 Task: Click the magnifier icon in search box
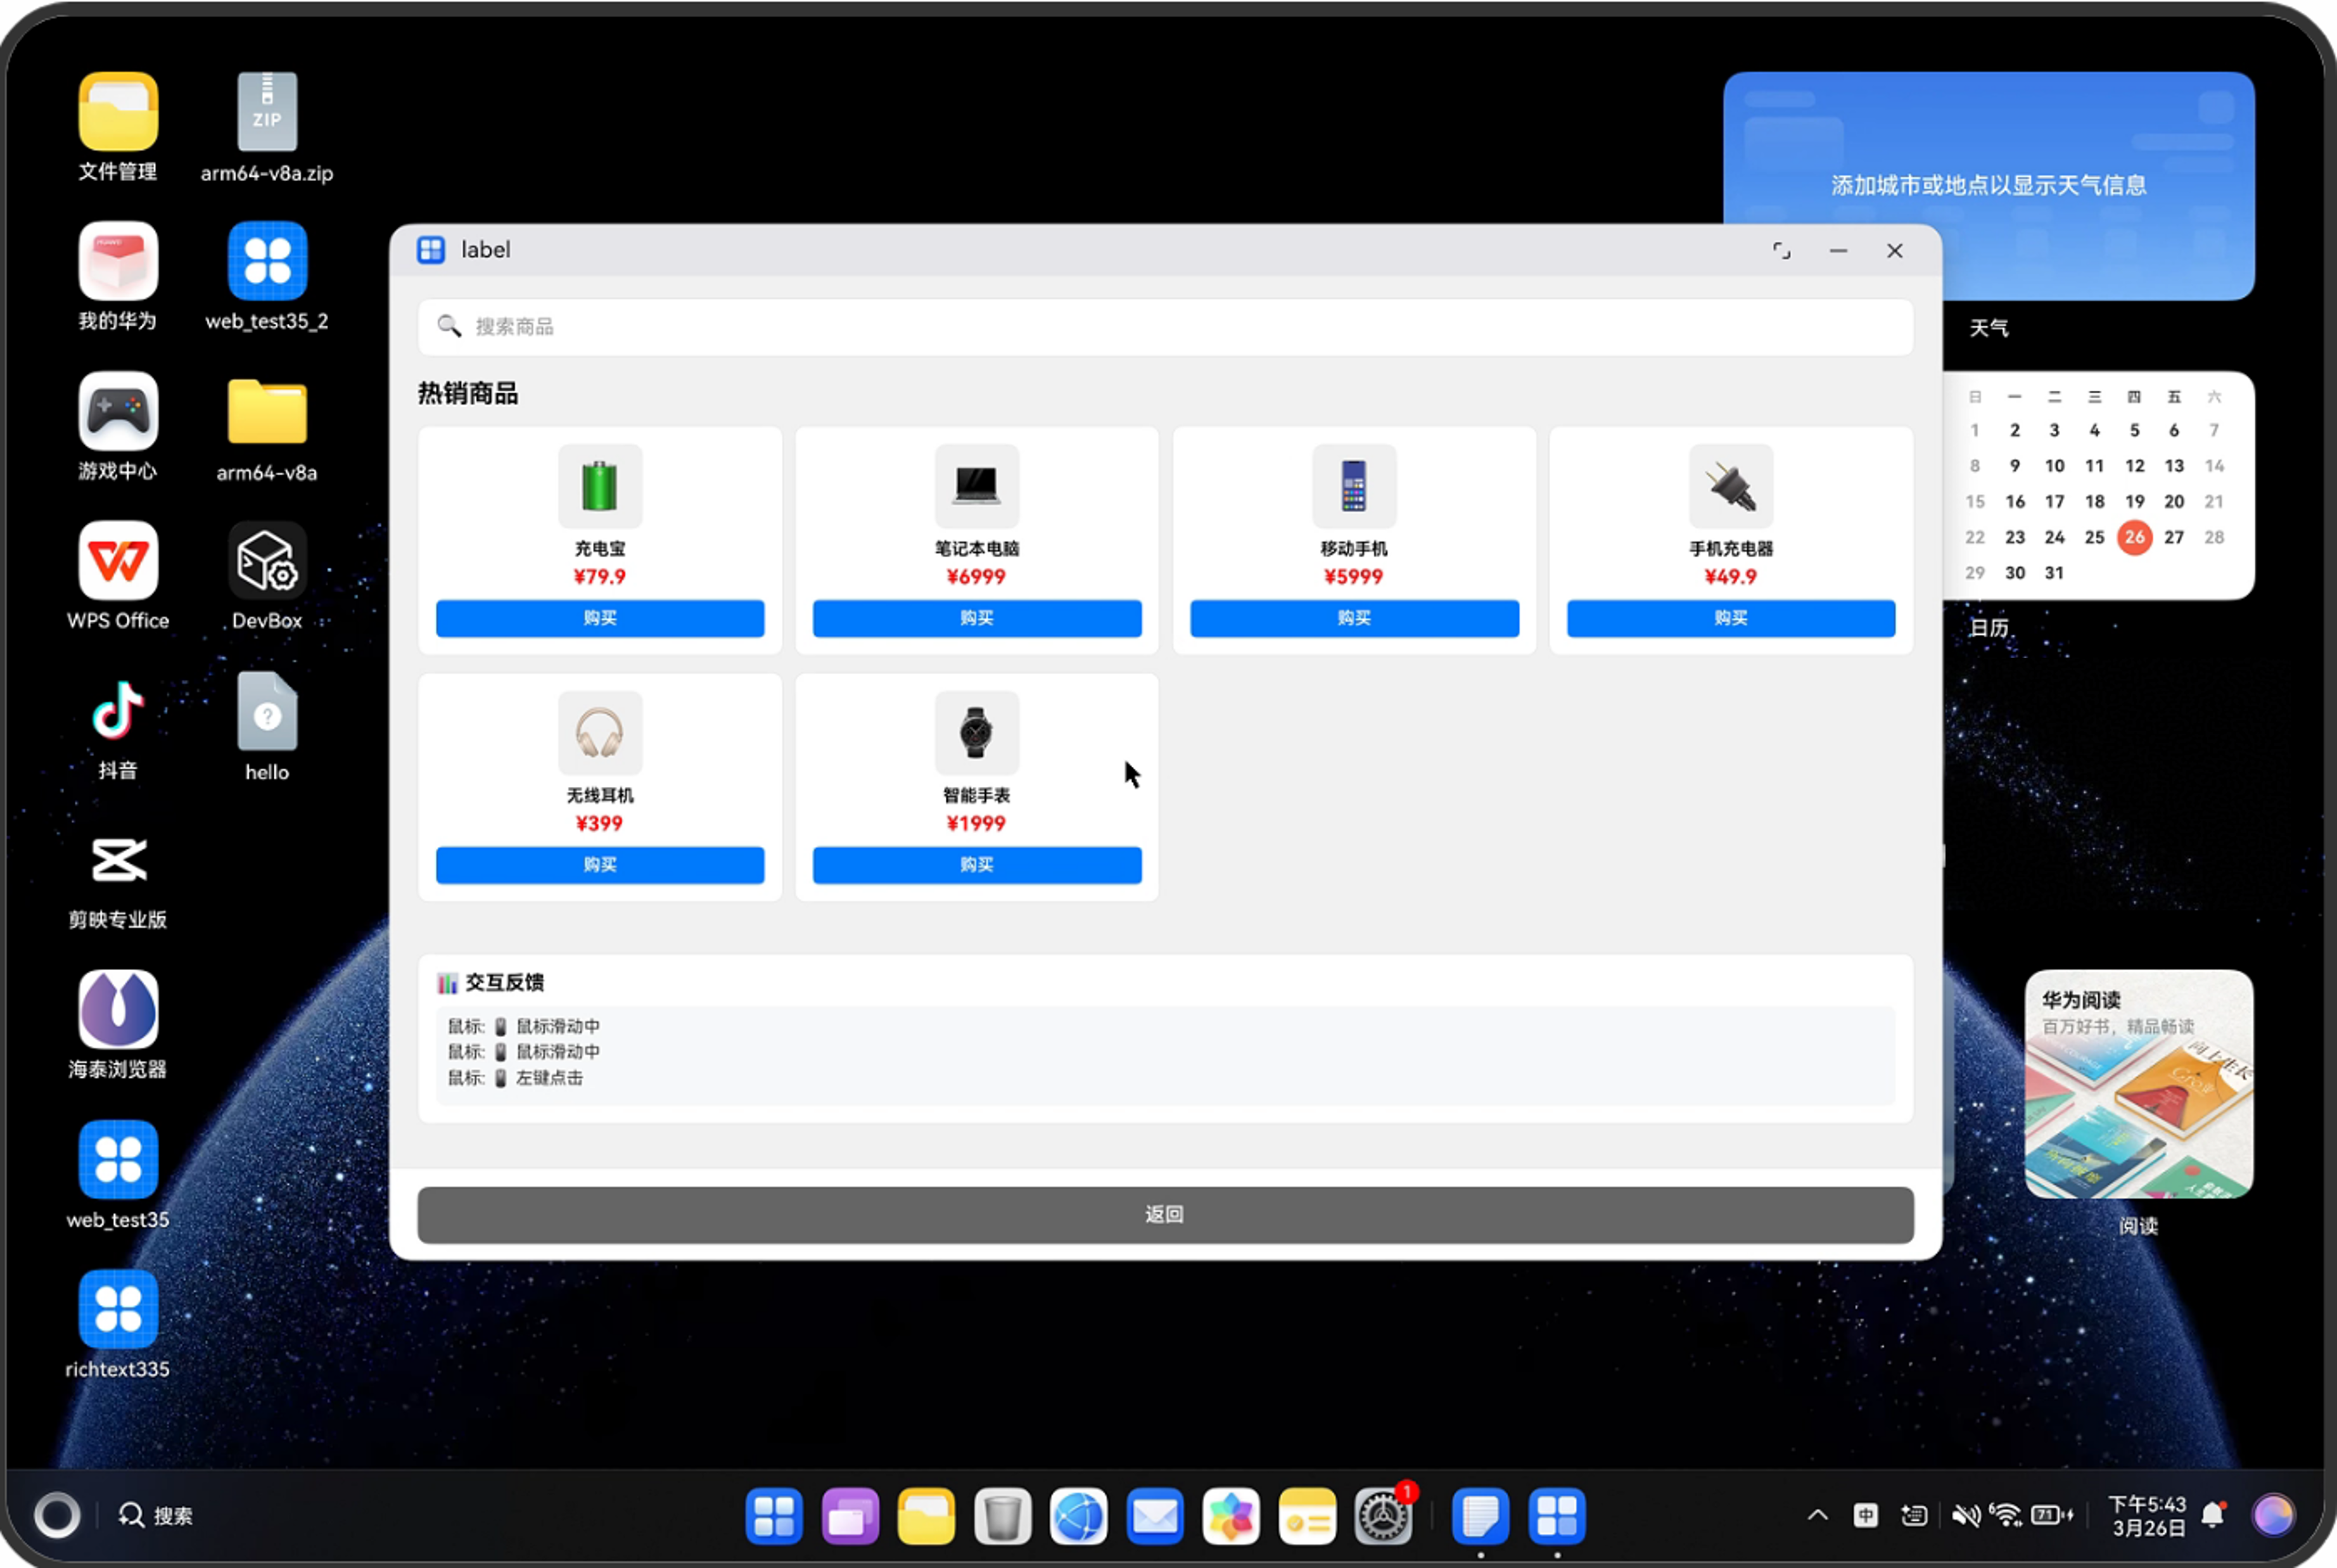tap(449, 326)
